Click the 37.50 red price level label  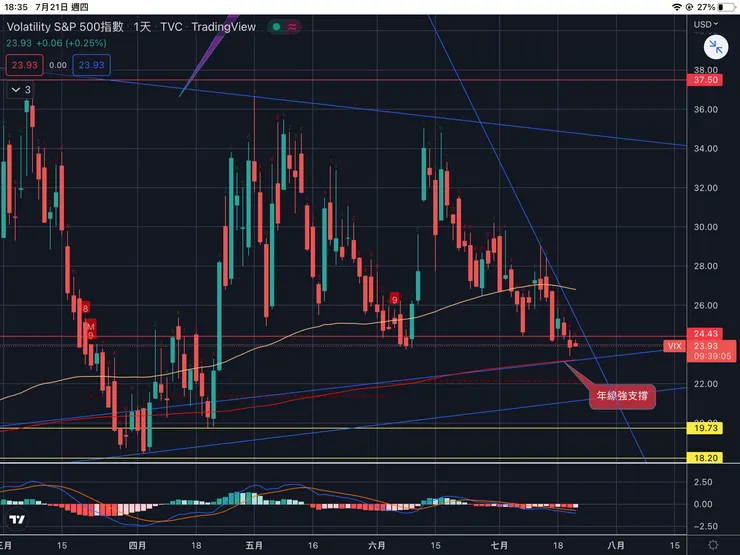tap(706, 80)
